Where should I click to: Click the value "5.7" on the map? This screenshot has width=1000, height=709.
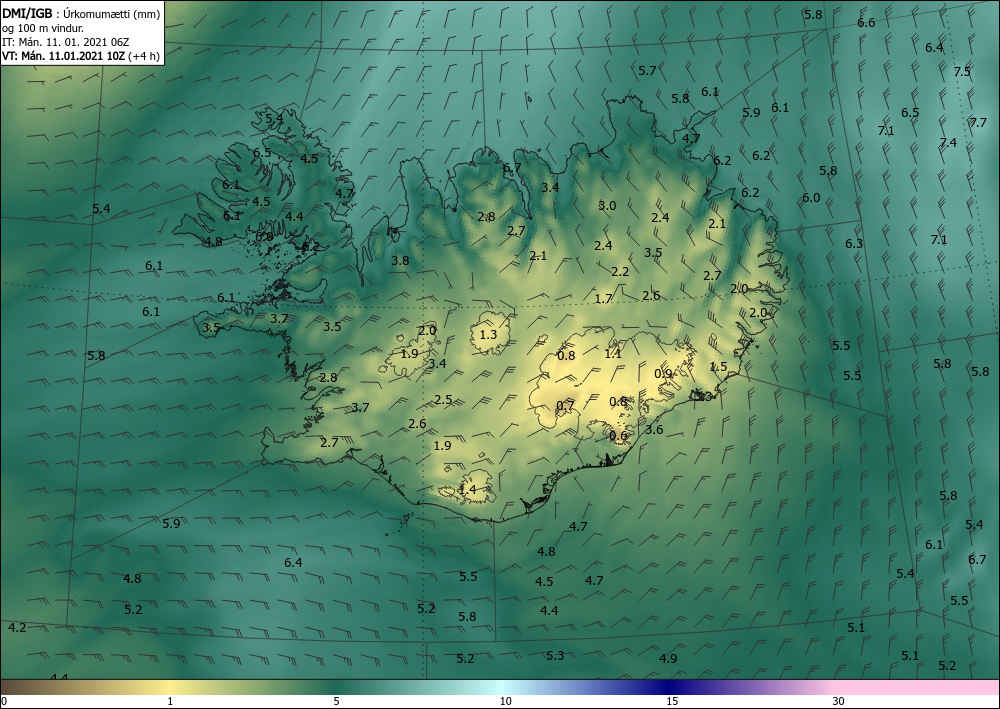pyautogui.click(x=647, y=71)
